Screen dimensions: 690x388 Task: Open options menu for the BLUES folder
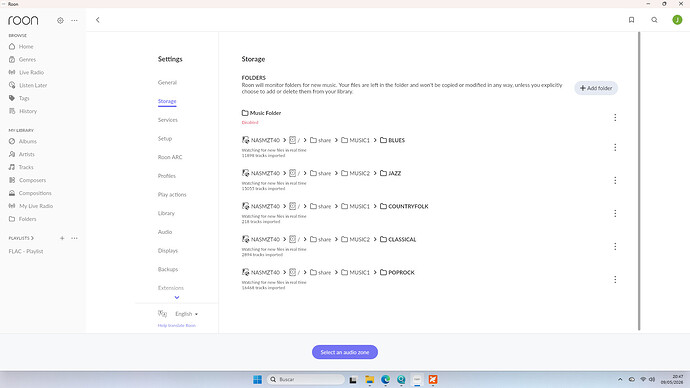615,147
